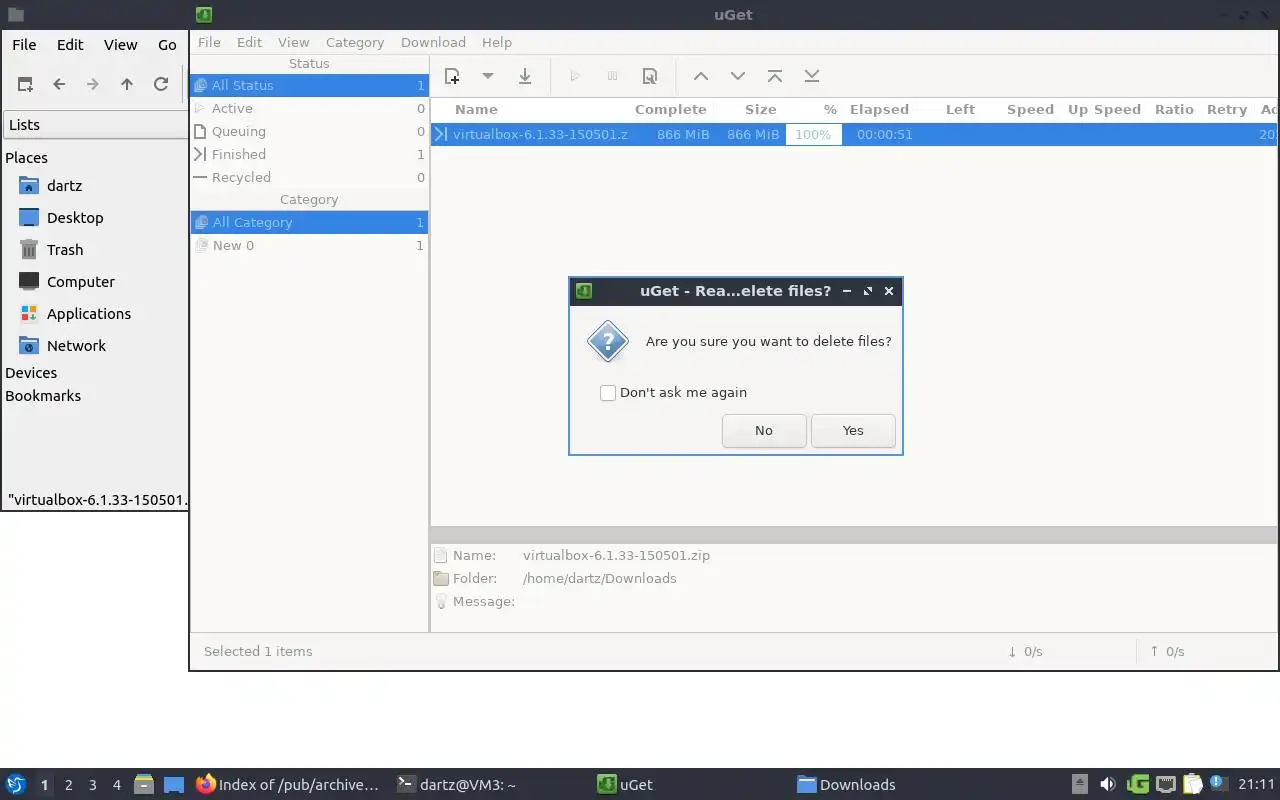This screenshot has height=800, width=1280.
Task: Click the uGet tray icon
Action: [x=1137, y=785]
